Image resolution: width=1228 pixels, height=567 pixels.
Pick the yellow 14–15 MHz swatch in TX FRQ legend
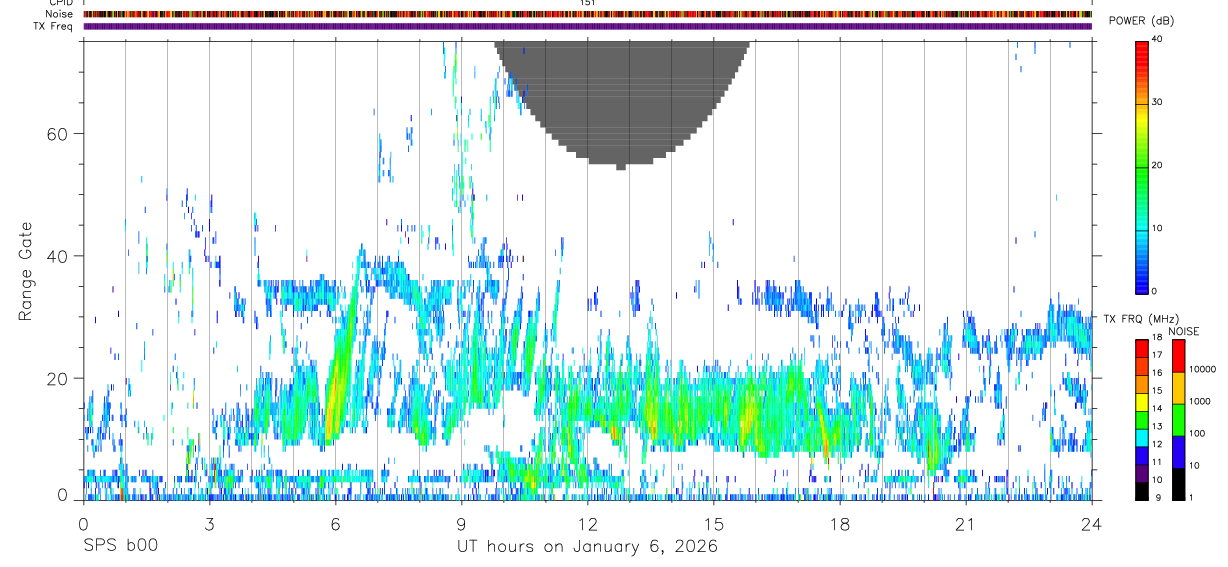(x=1141, y=400)
